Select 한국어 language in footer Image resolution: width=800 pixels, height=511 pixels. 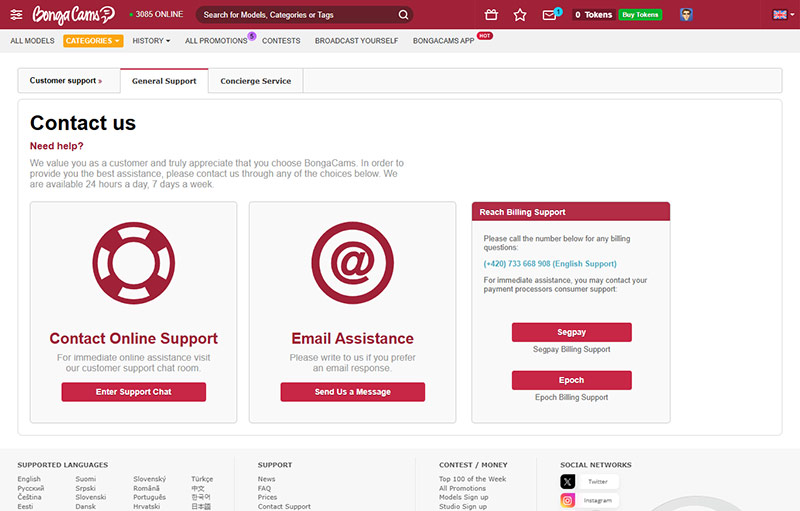(201, 497)
